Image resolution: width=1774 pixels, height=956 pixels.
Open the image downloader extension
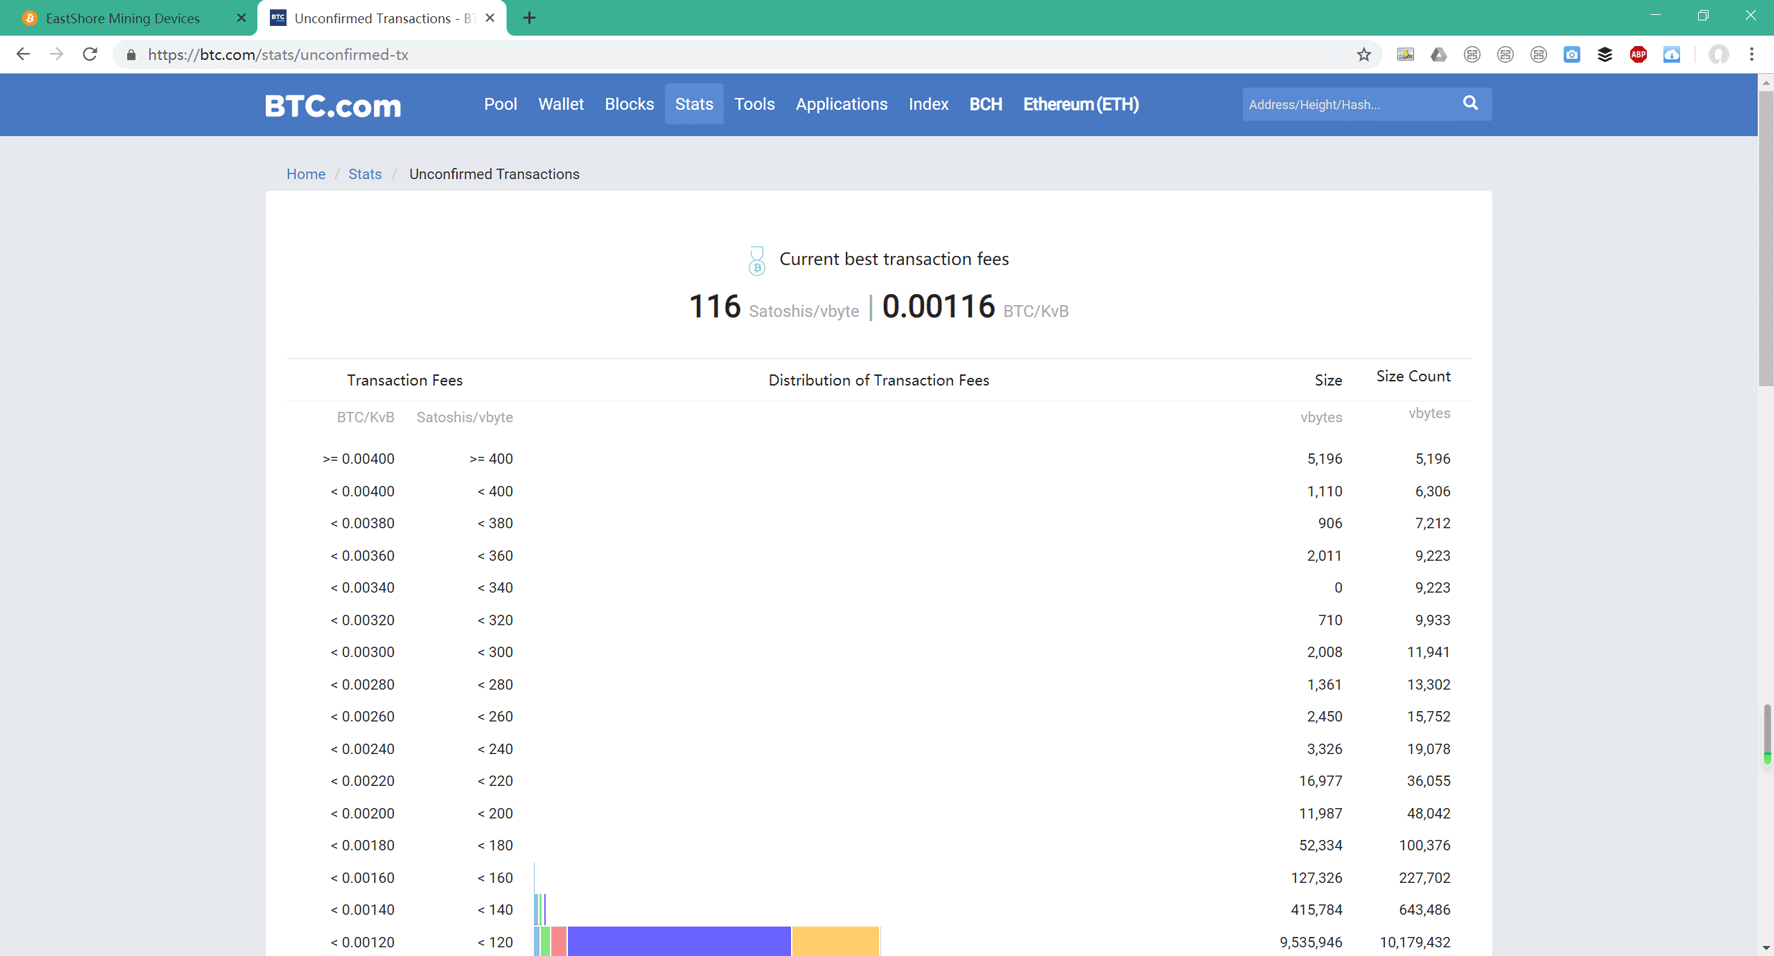point(1405,55)
